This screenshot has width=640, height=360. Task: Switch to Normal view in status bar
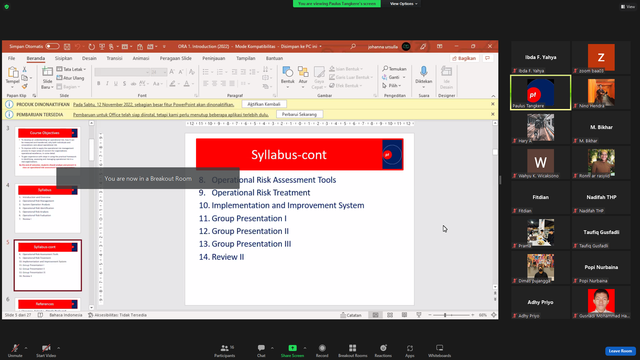click(375, 315)
